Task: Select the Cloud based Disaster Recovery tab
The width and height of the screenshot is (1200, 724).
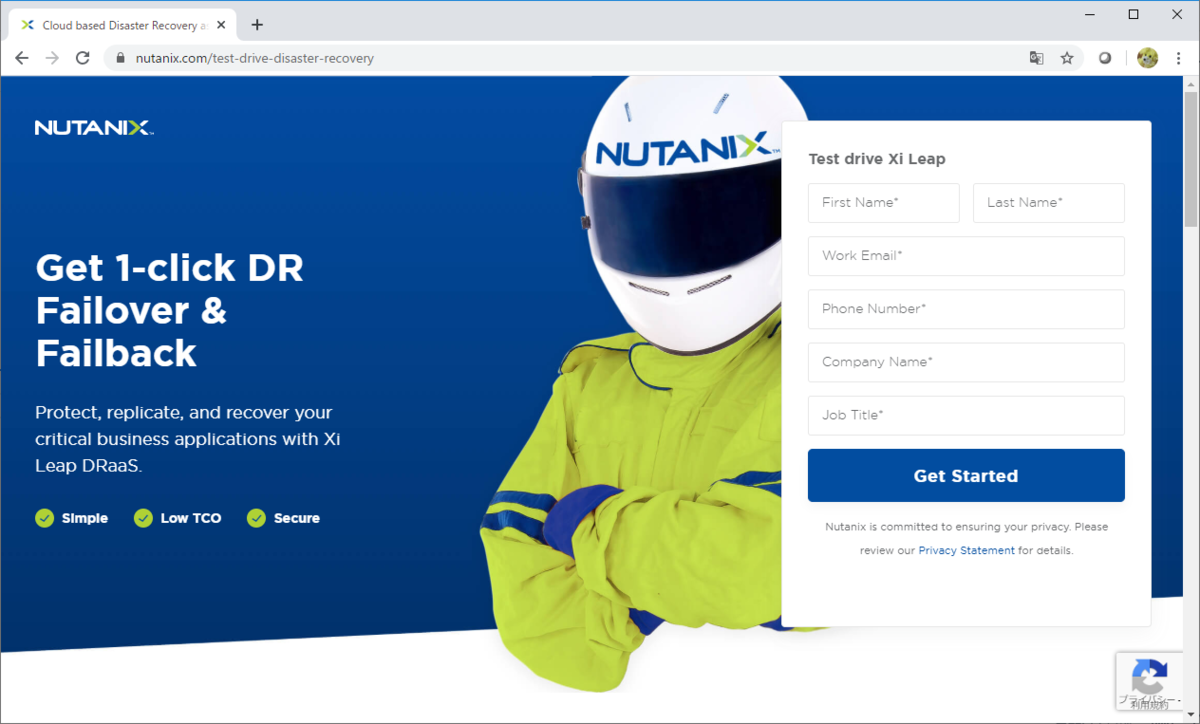Action: [x=124, y=25]
